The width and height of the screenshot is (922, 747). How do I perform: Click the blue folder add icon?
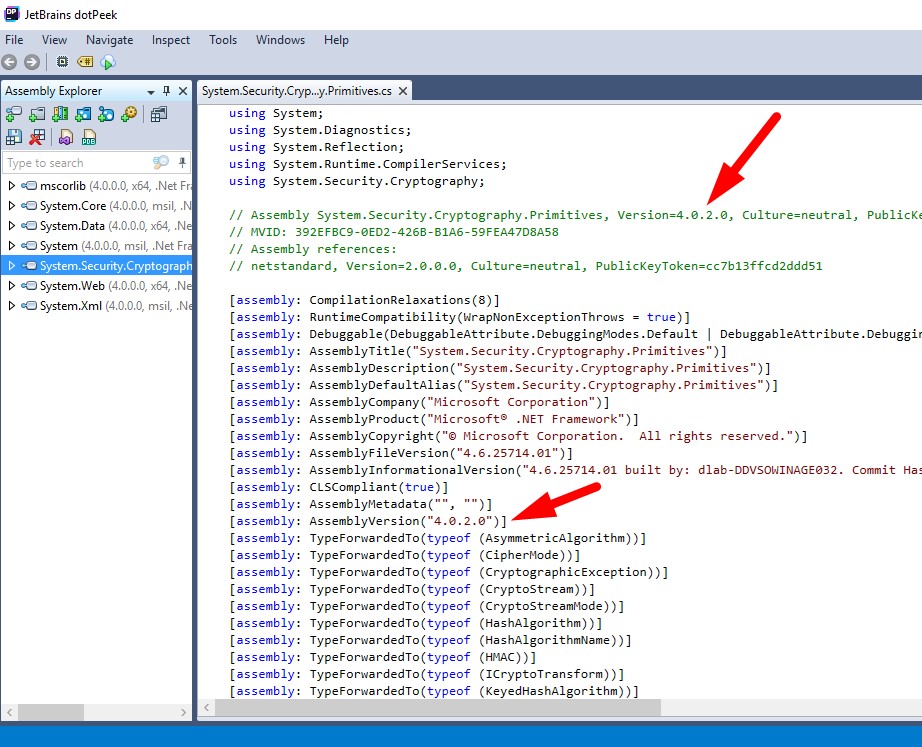83,114
